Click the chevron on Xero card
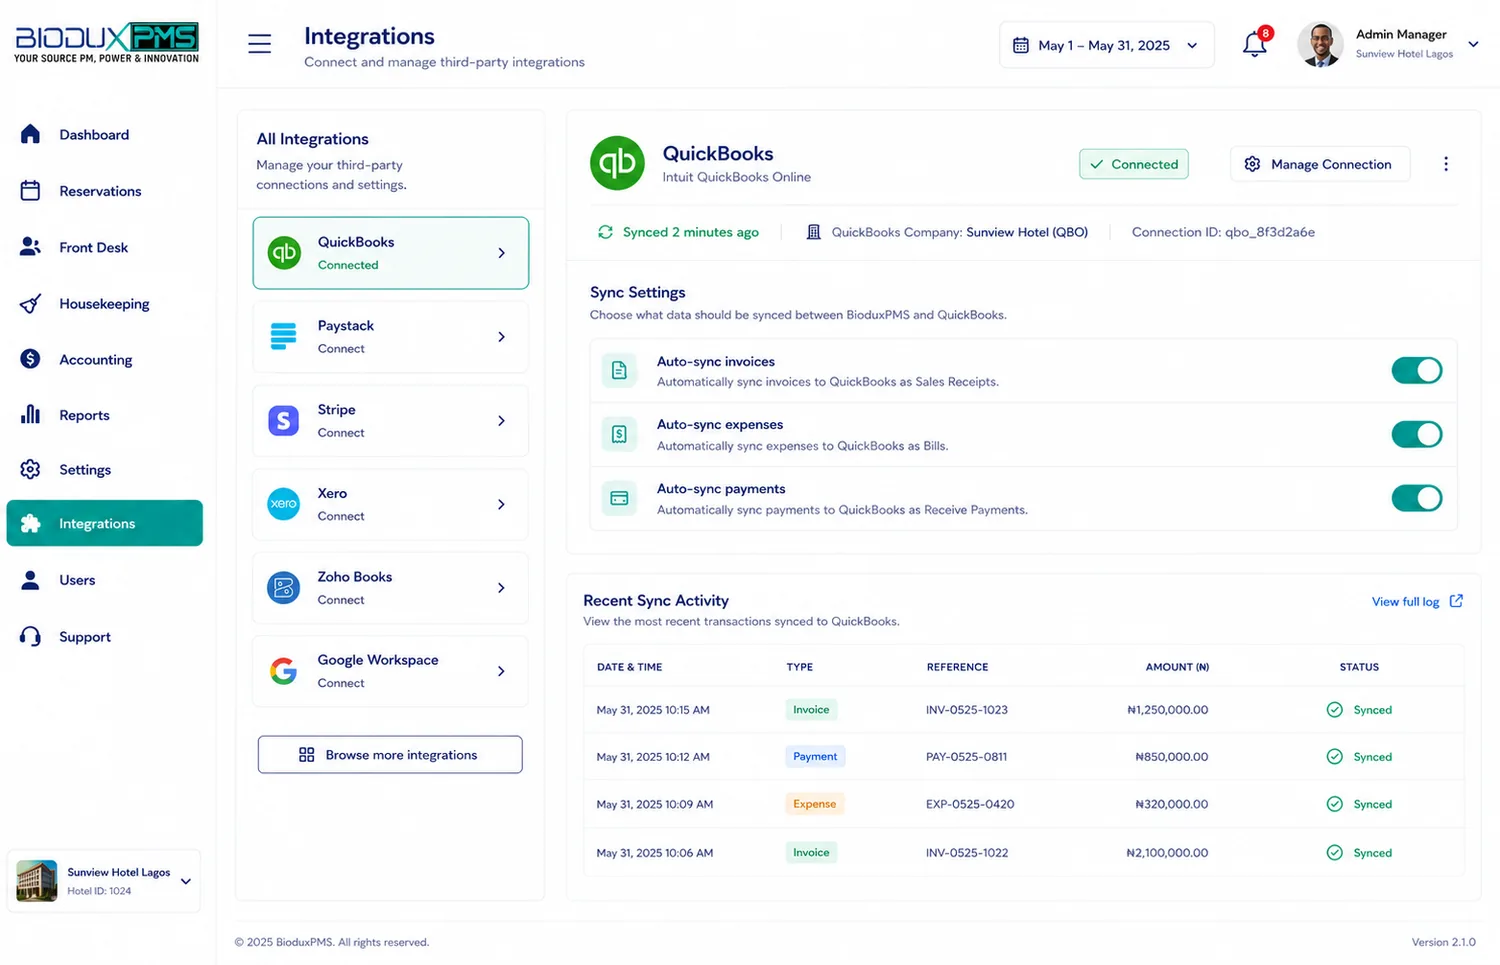The image size is (1500, 965). pos(502,504)
